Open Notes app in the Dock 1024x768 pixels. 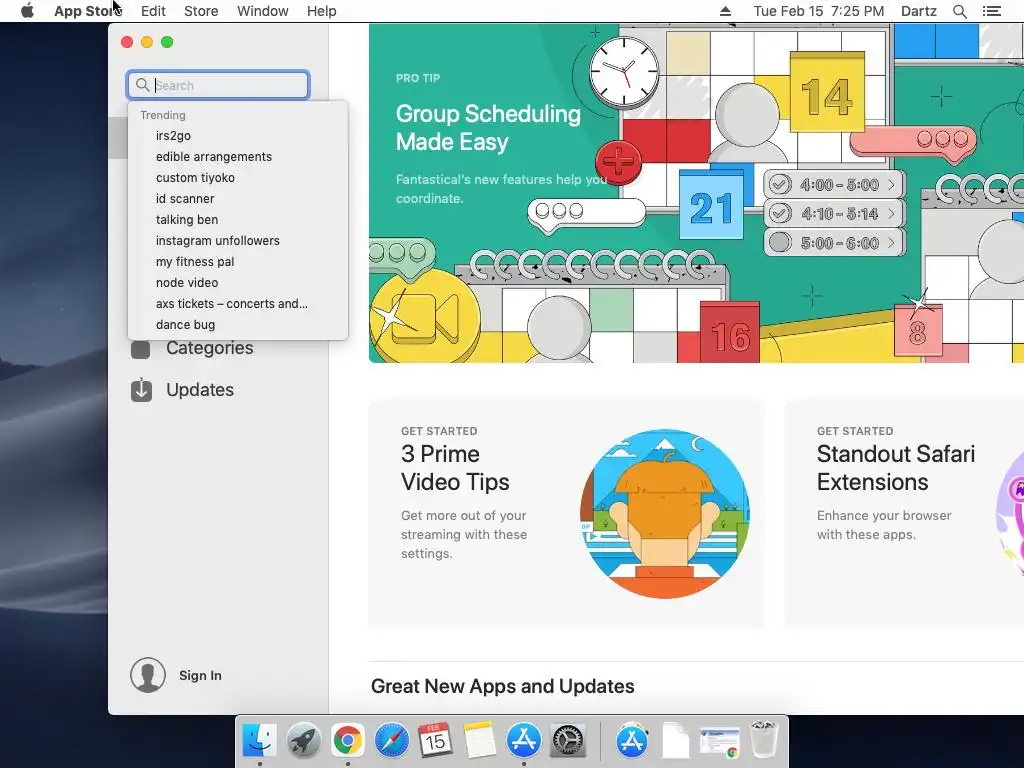coord(479,741)
